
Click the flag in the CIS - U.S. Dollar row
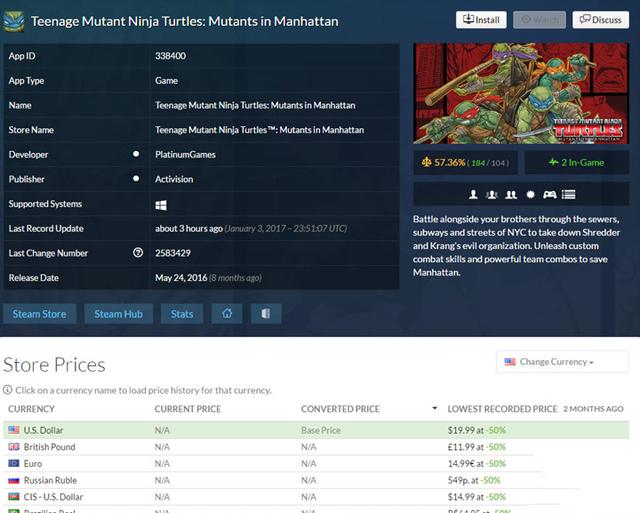tap(14, 497)
